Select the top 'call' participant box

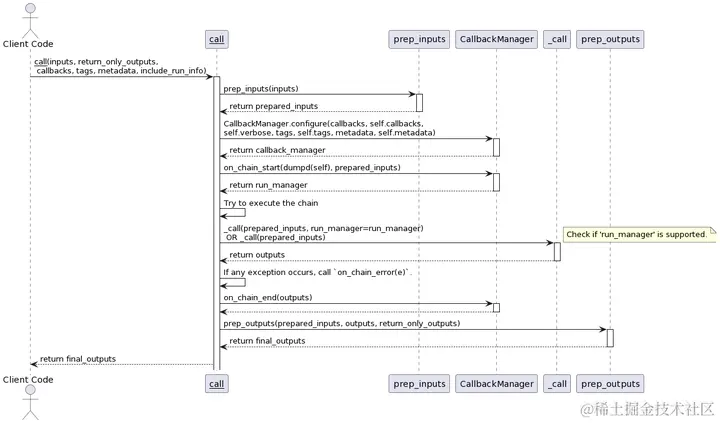coord(217,39)
